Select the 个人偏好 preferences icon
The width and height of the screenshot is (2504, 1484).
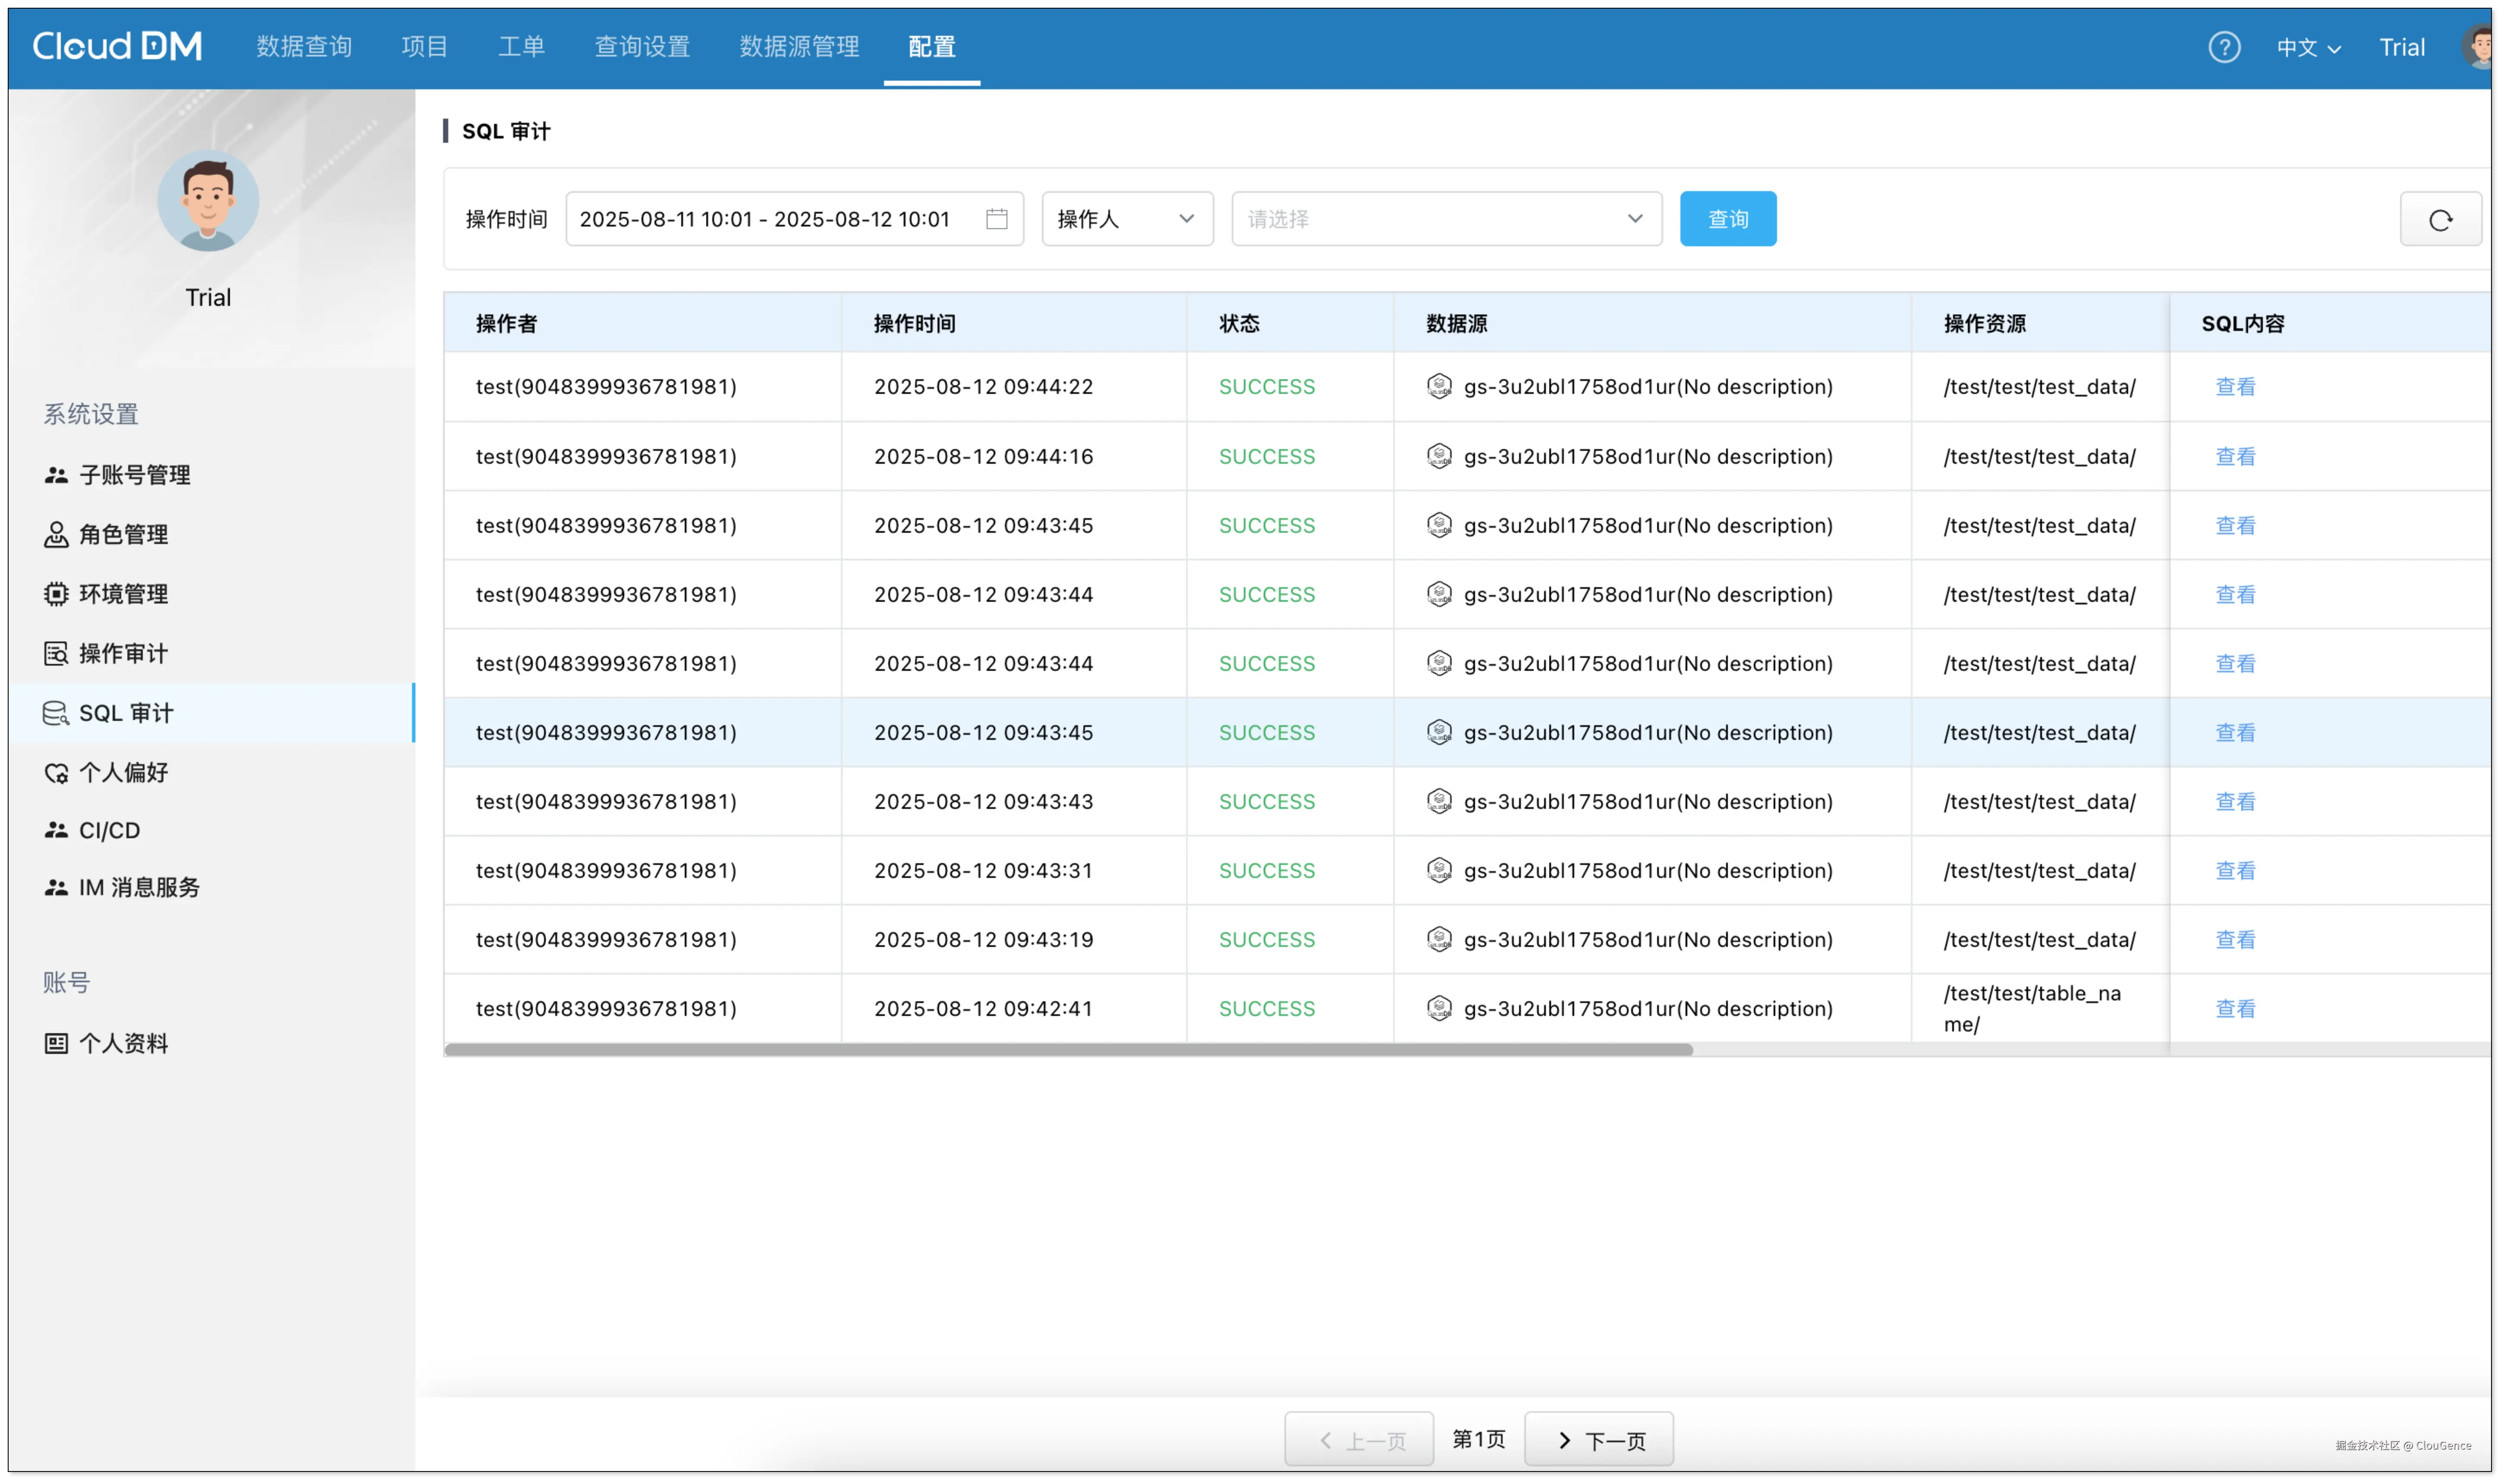pos(56,772)
